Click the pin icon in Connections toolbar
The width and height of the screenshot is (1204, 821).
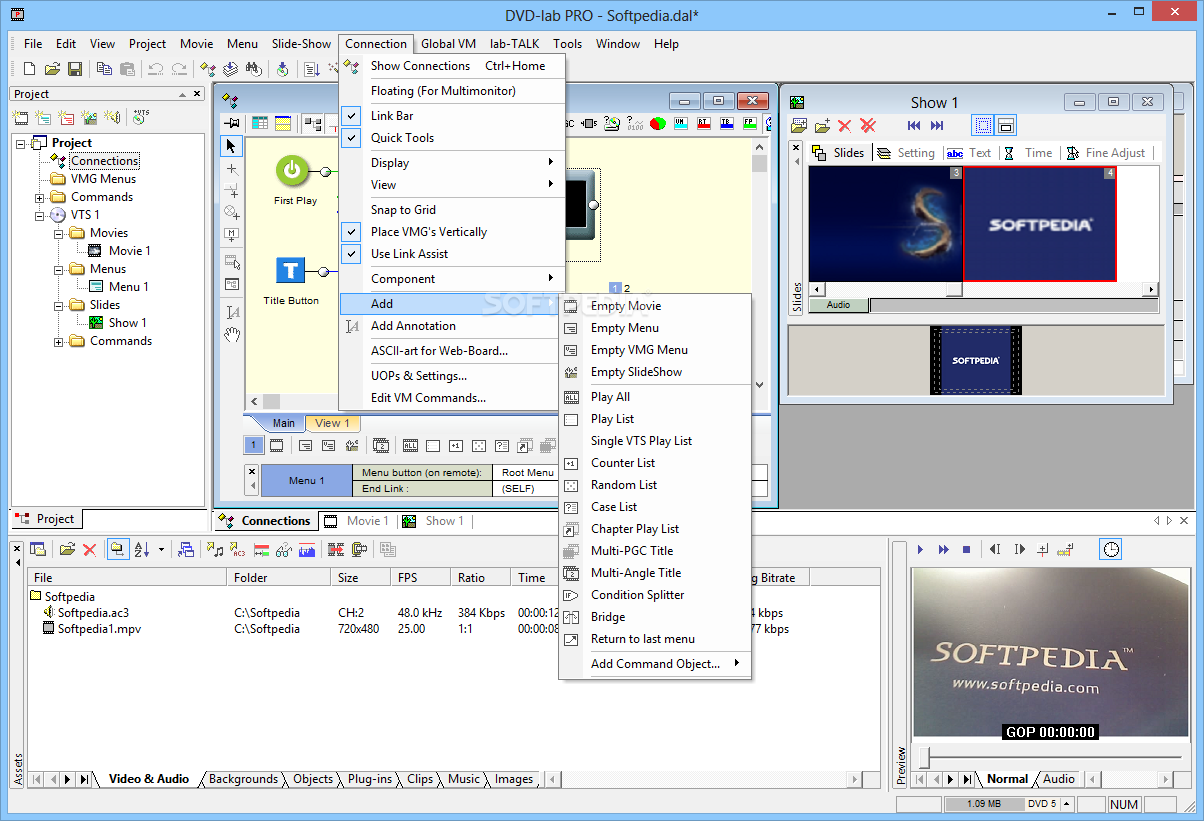point(232,123)
